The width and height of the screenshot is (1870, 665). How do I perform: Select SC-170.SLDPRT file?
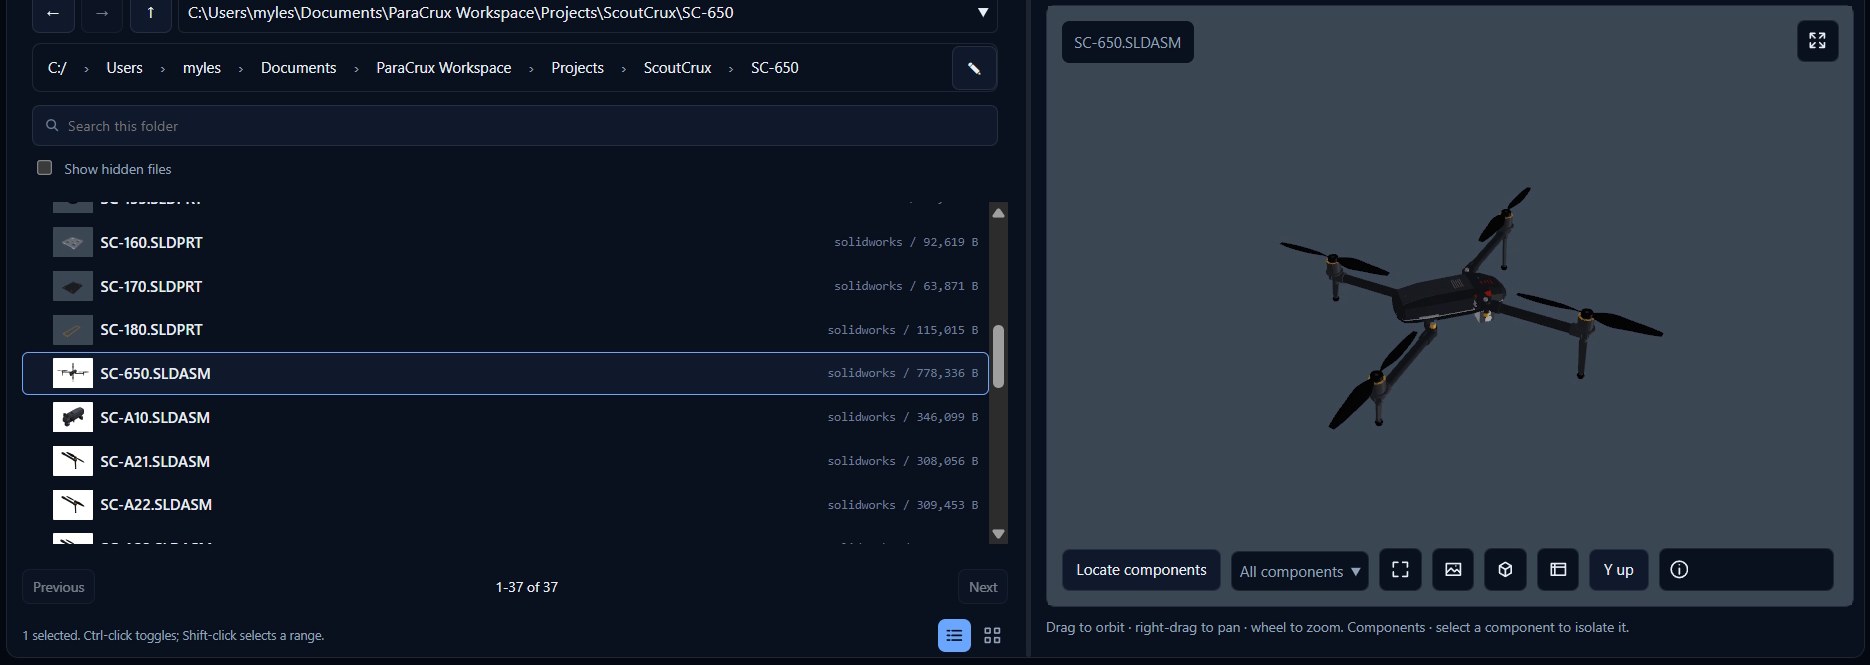pyautogui.click(x=505, y=286)
